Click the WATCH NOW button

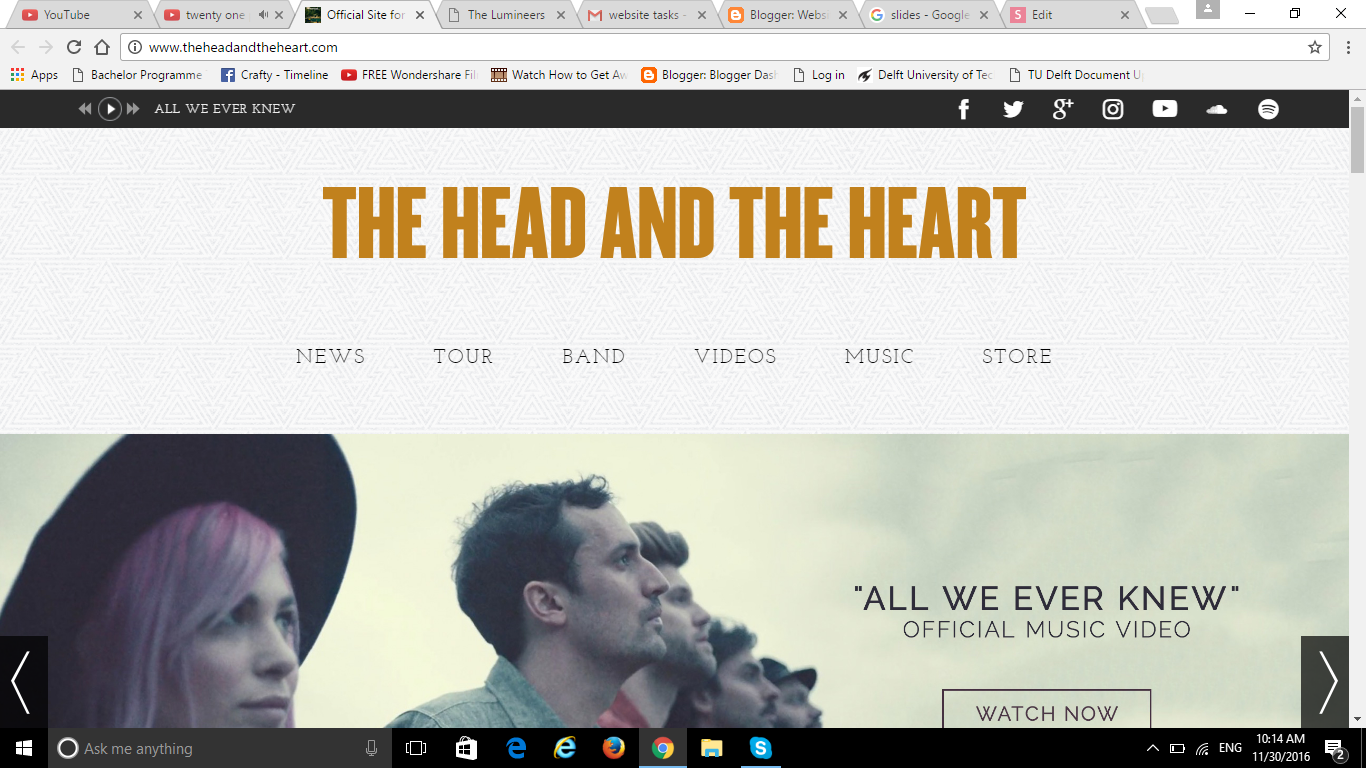(1047, 711)
